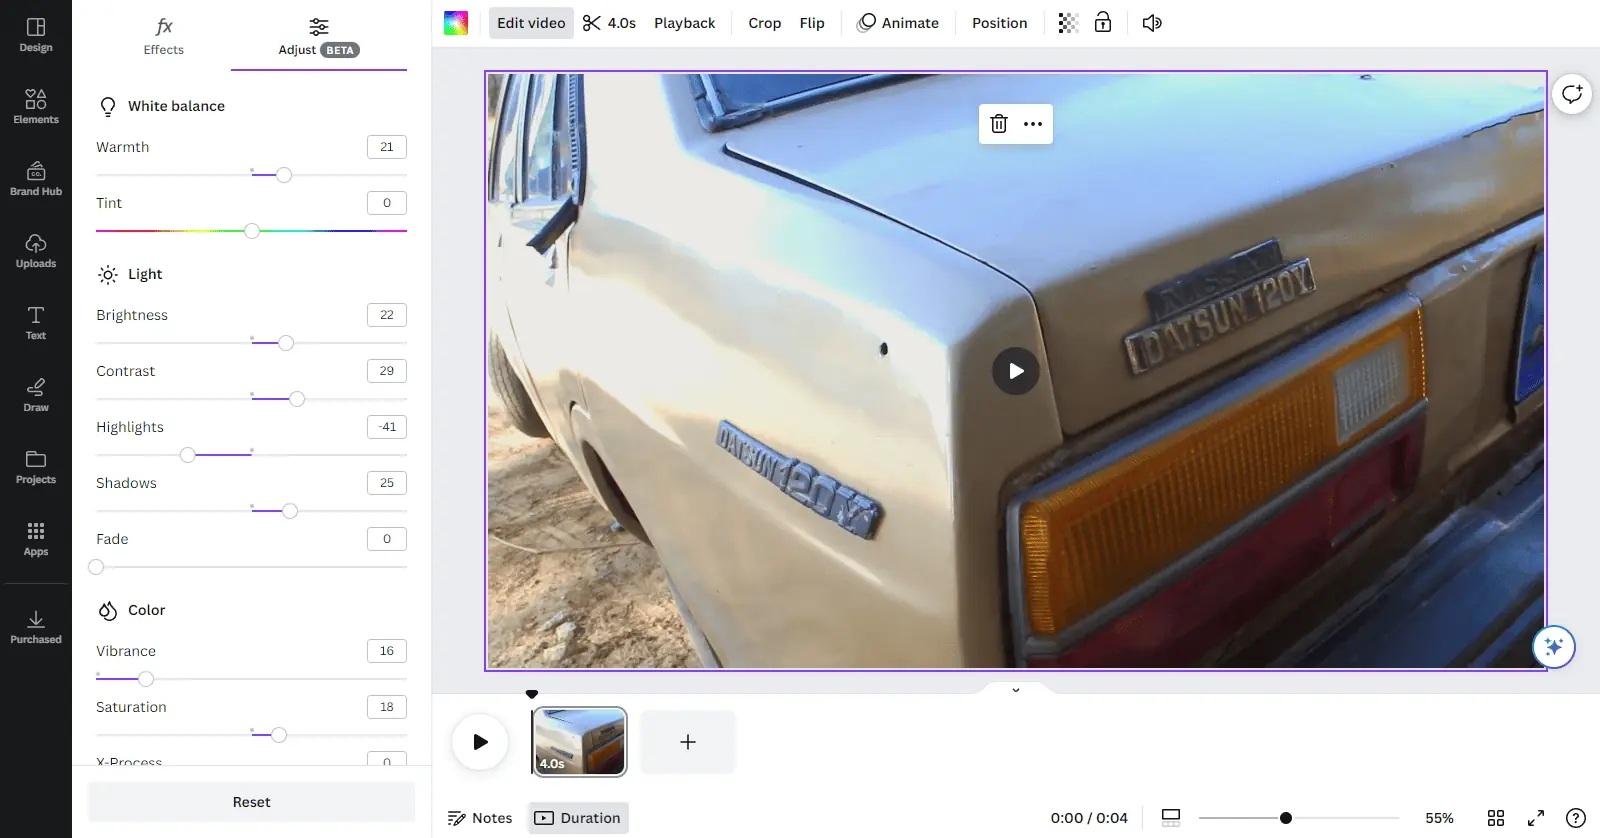Click the color palette icon in toolbar

pyautogui.click(x=456, y=23)
